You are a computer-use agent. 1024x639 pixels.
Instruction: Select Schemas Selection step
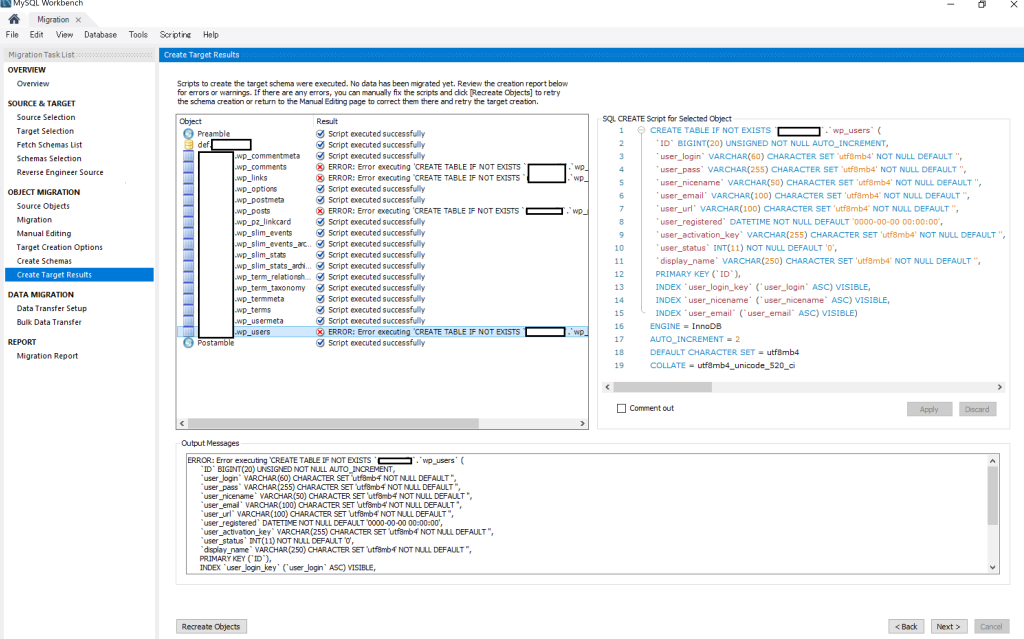49,158
